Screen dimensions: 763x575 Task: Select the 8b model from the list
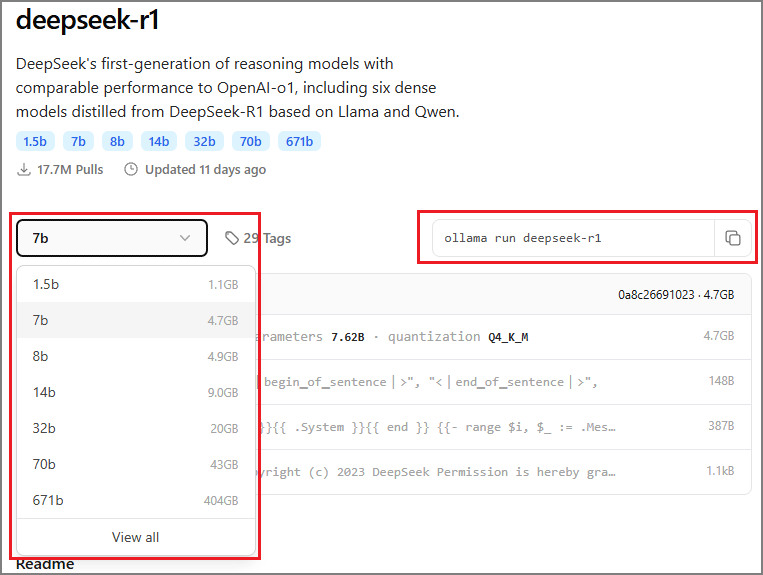point(135,356)
